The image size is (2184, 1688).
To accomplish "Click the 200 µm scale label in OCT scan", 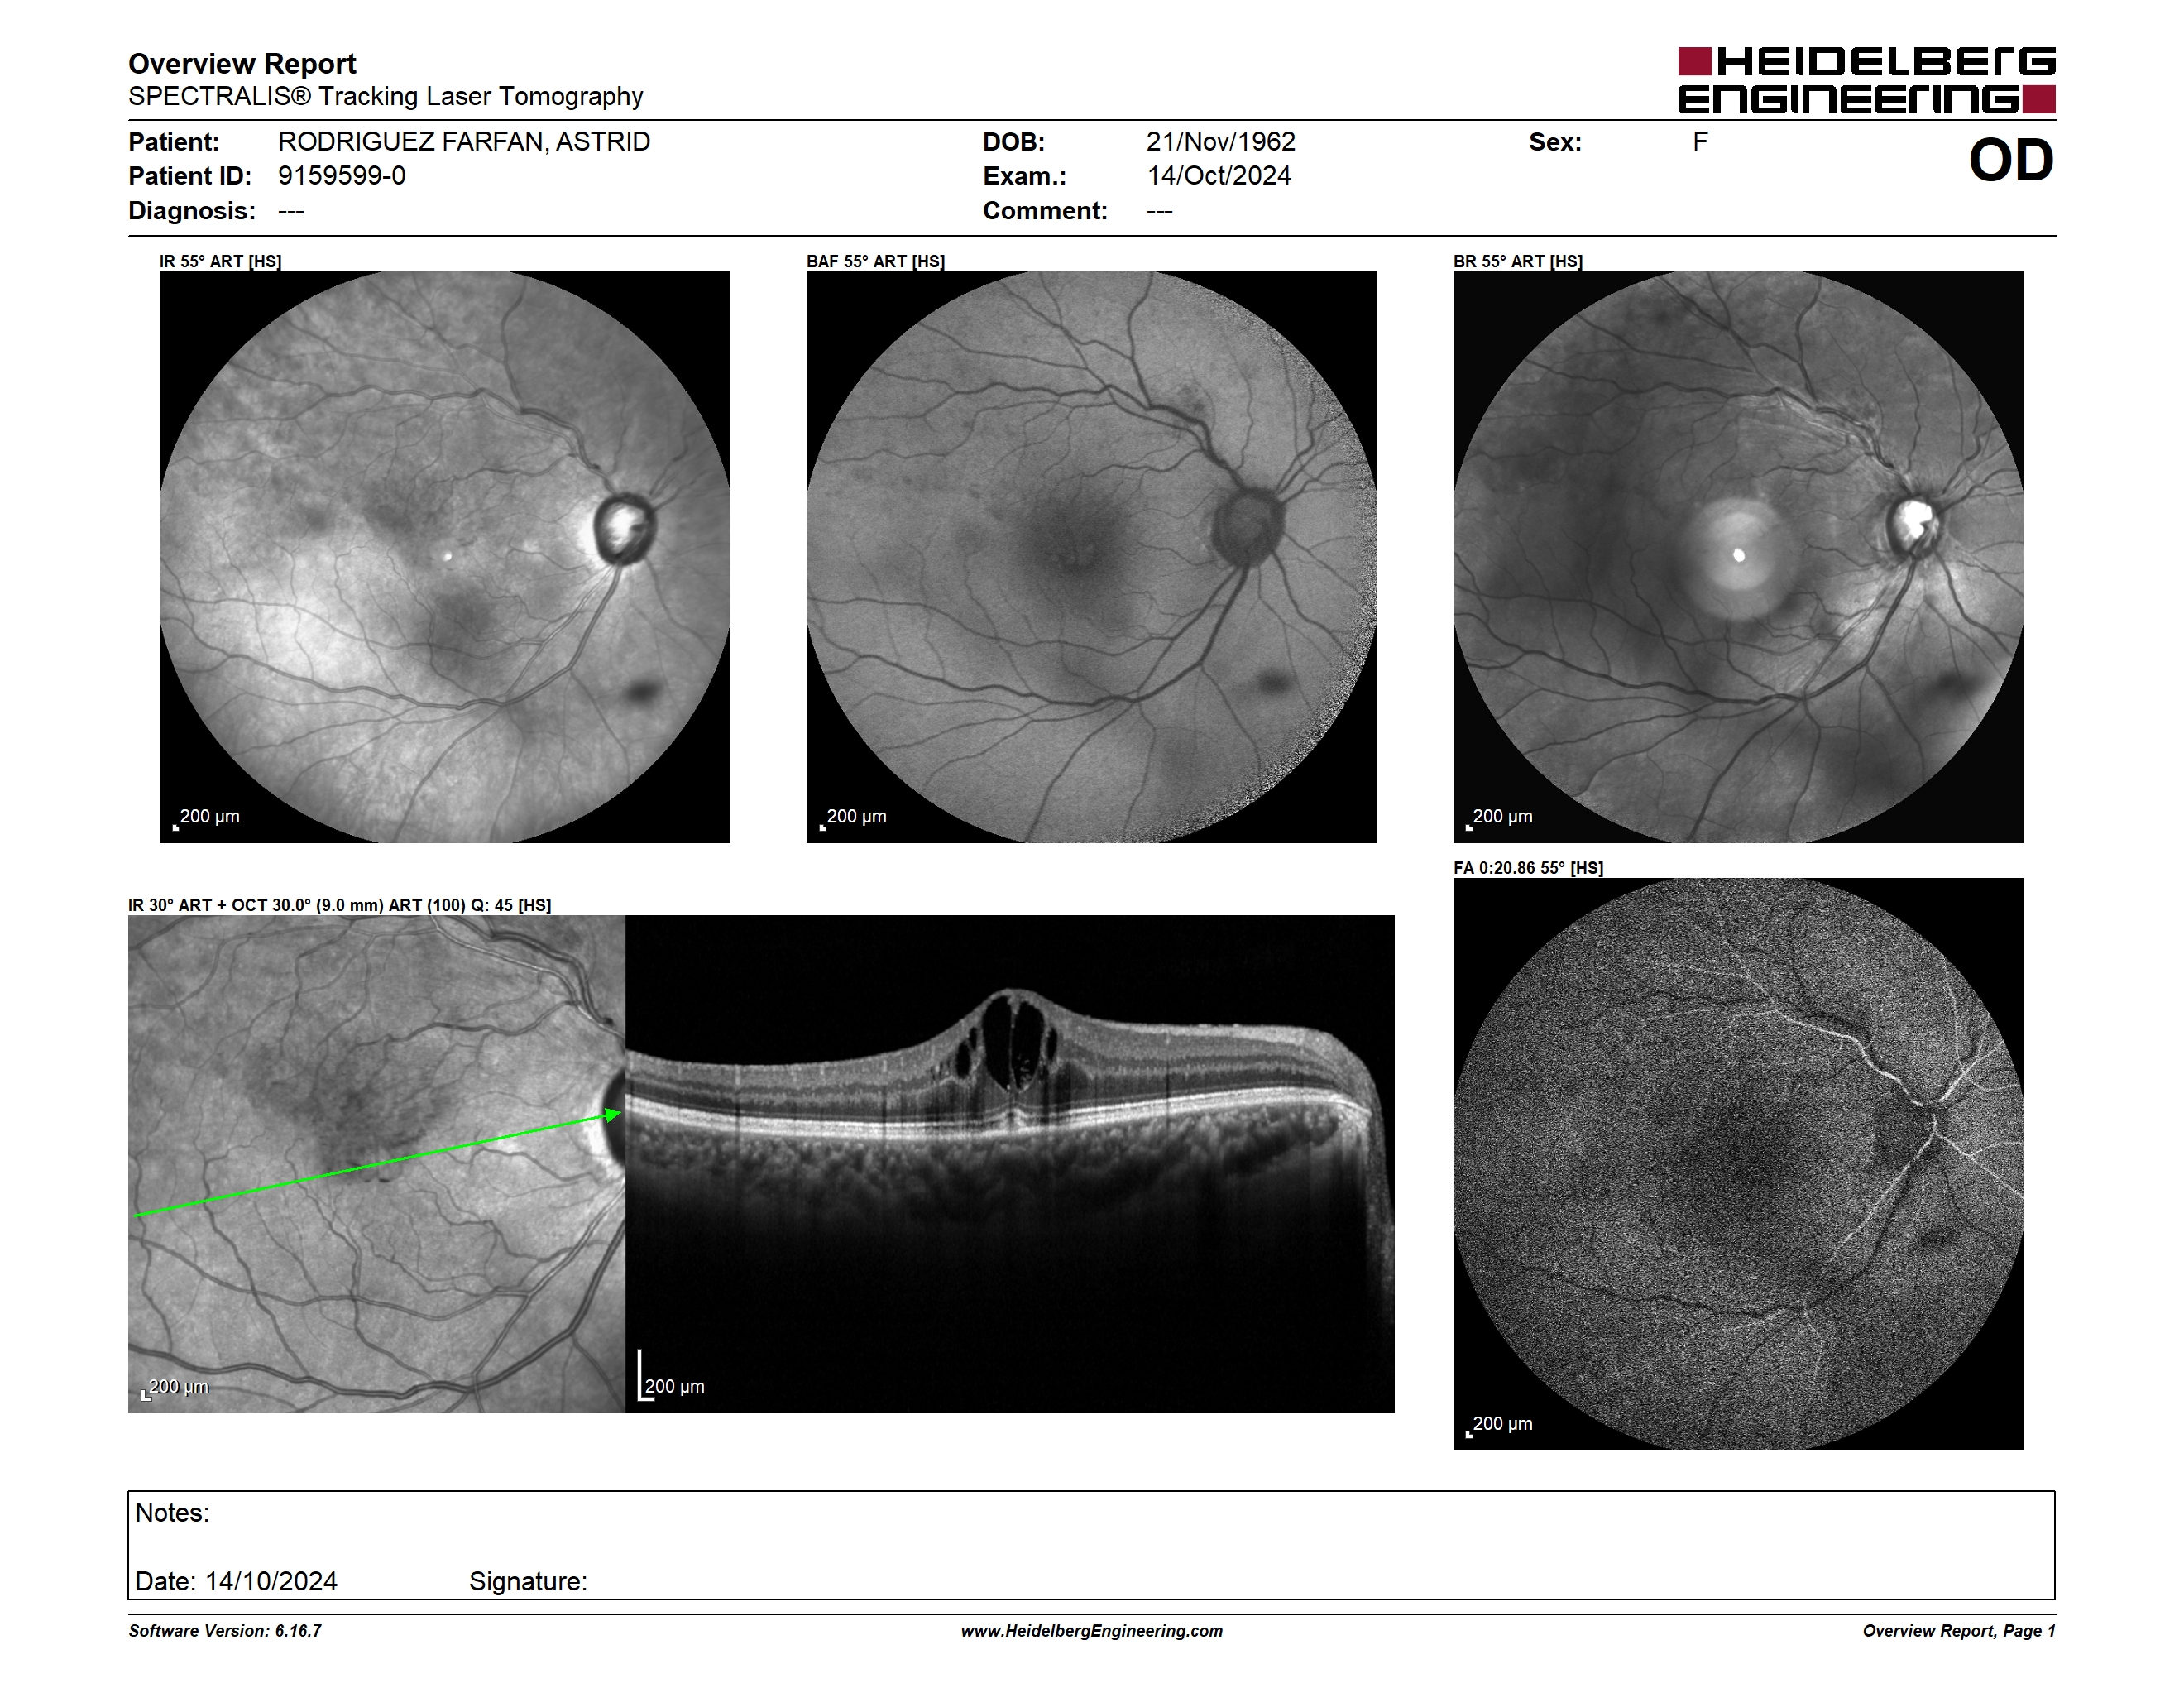I will click(x=674, y=1387).
